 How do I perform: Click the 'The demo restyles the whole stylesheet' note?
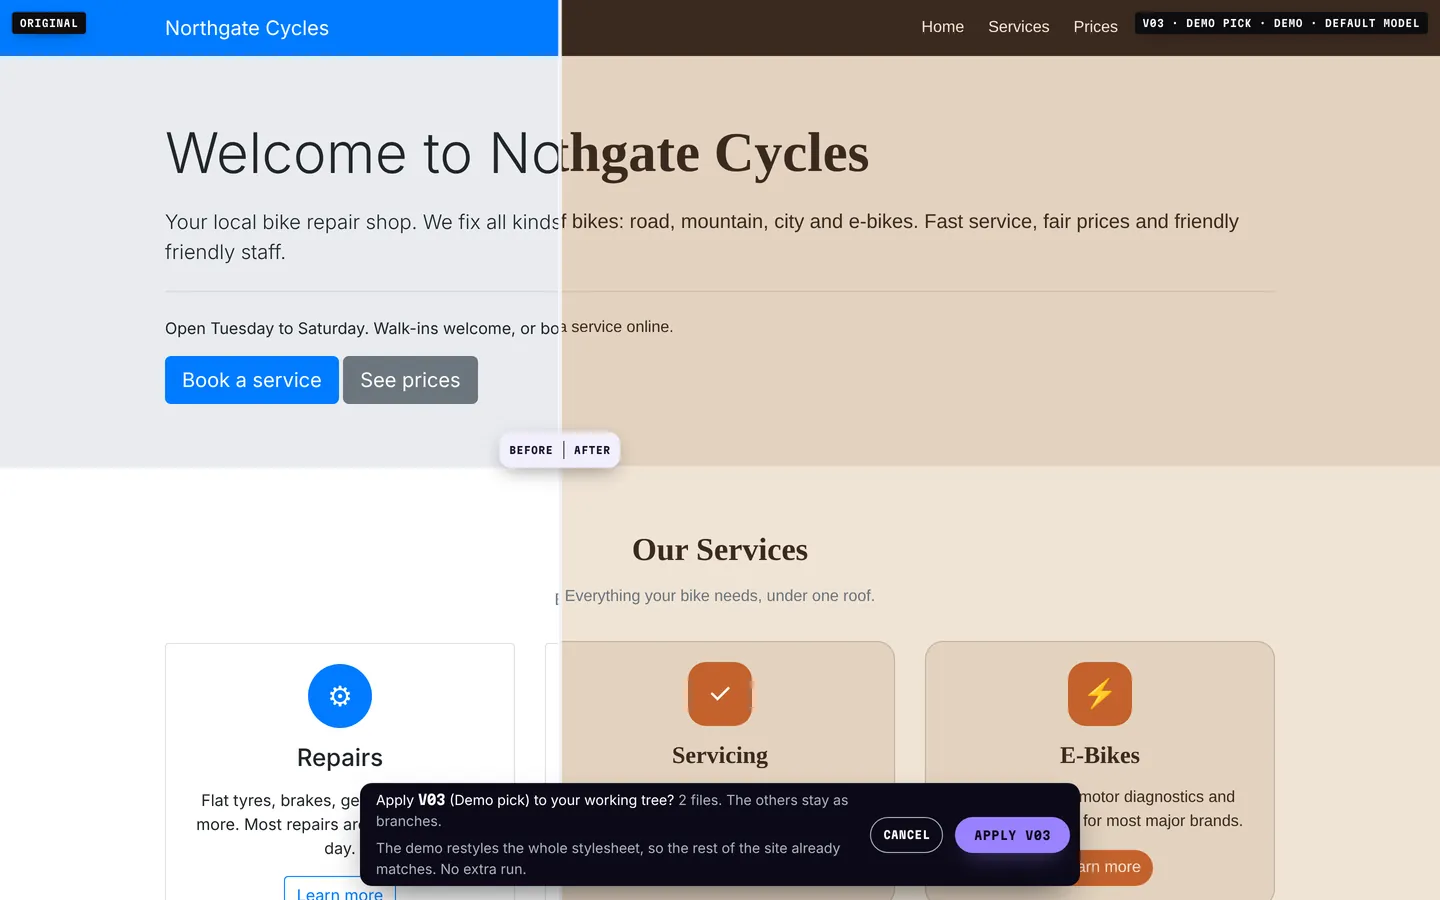[x=608, y=858]
